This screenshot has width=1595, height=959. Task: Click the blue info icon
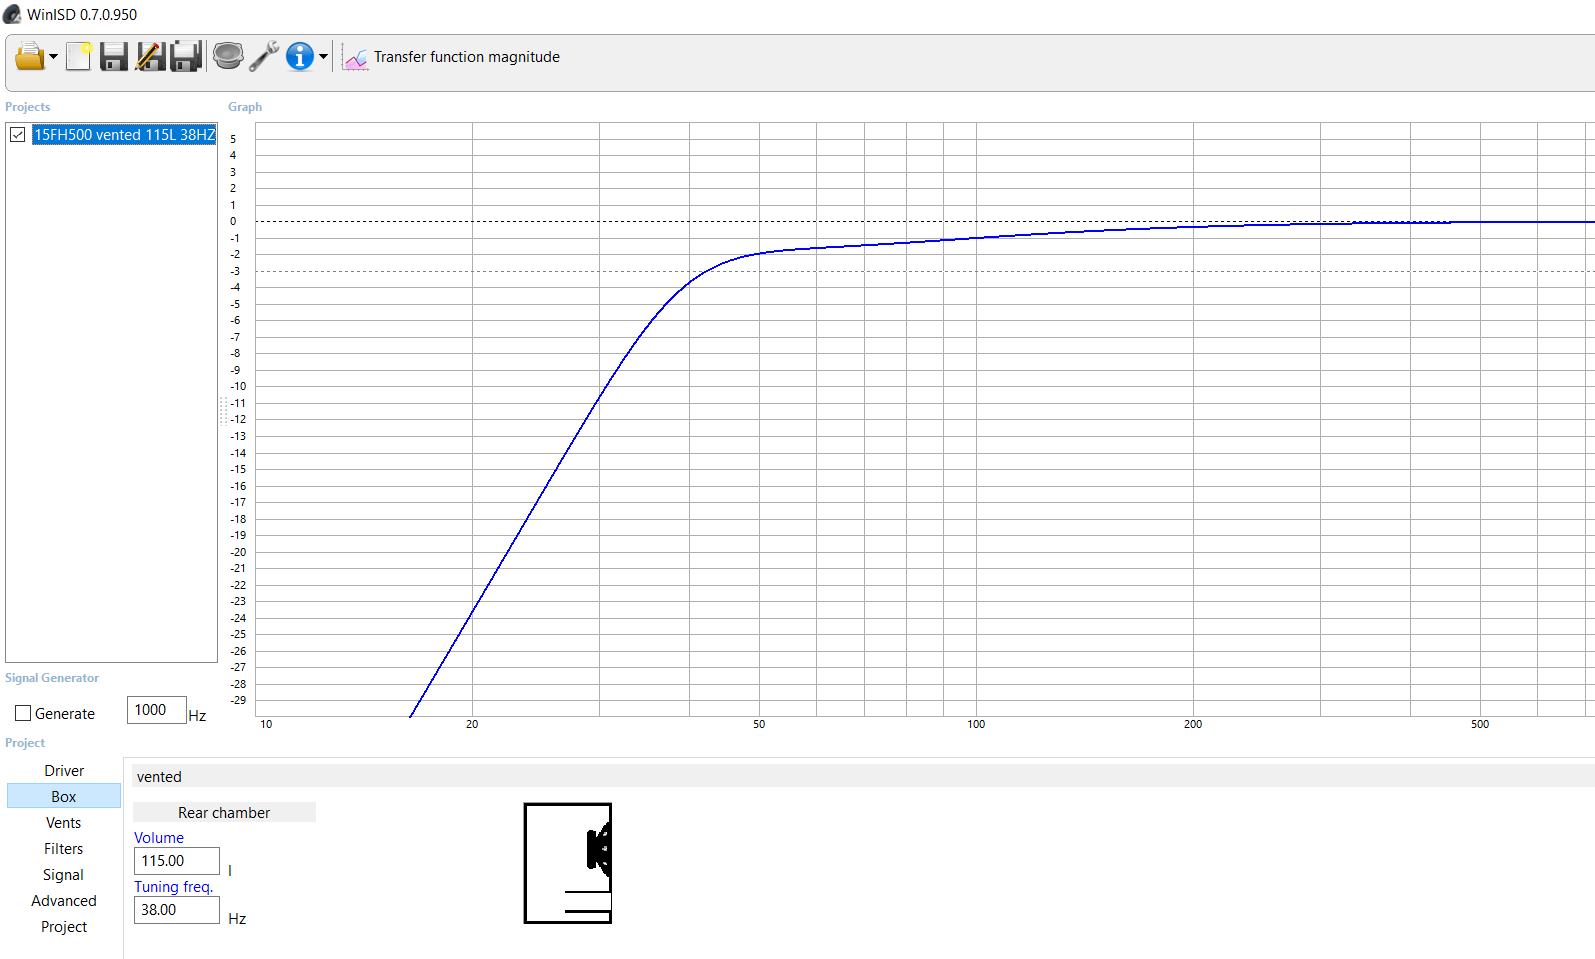point(300,57)
